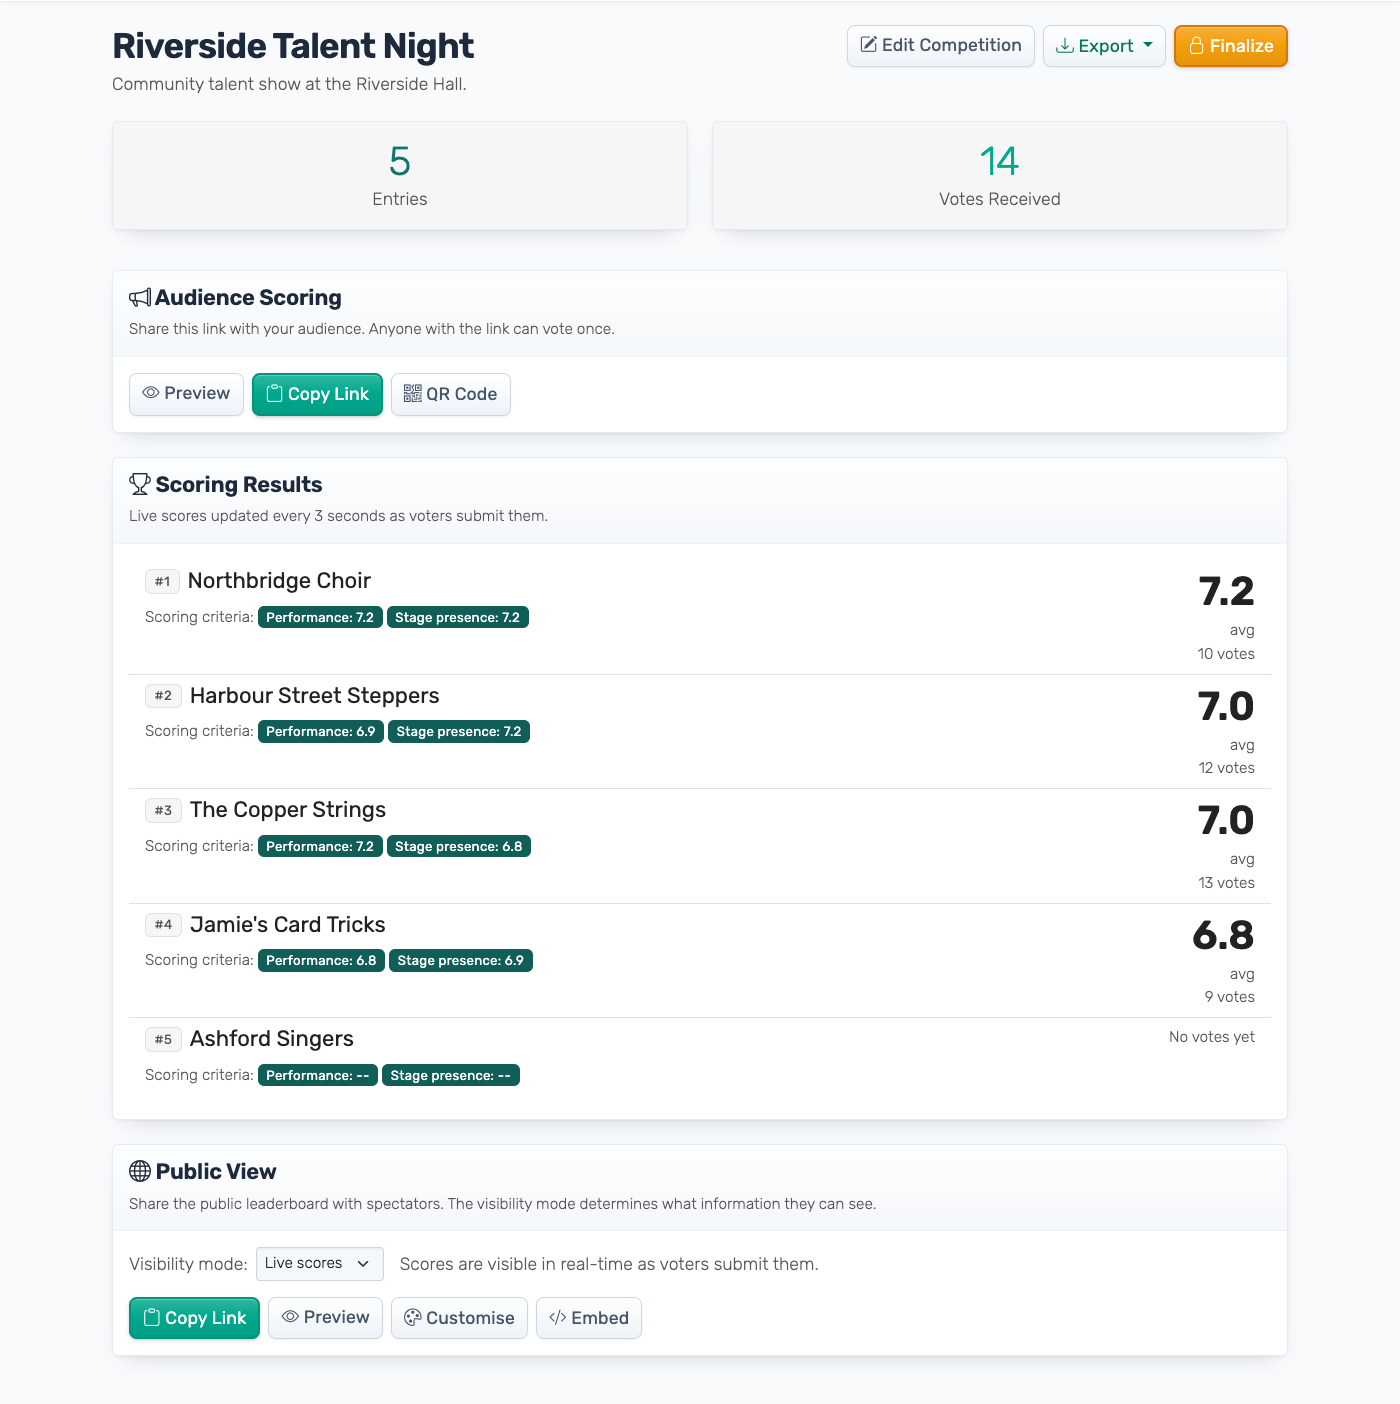Click the '10 votes' count for Northbridge Choir

coord(1226,654)
